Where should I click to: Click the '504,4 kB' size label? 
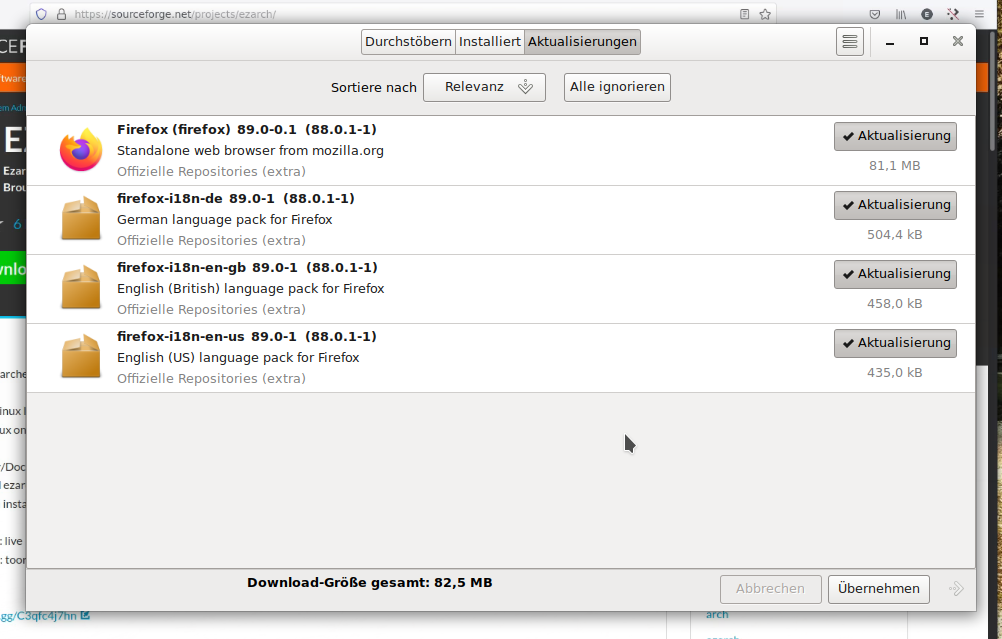click(895, 235)
